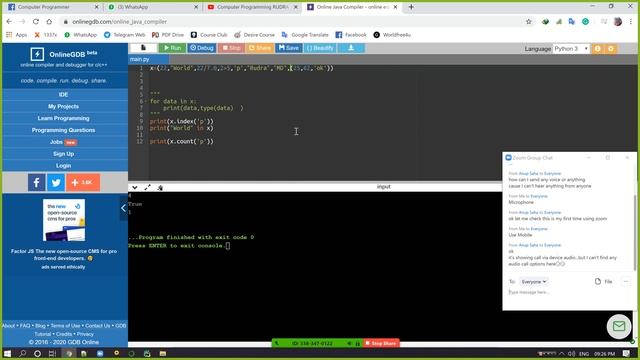Open the Jobs sidebar item

tap(63, 142)
